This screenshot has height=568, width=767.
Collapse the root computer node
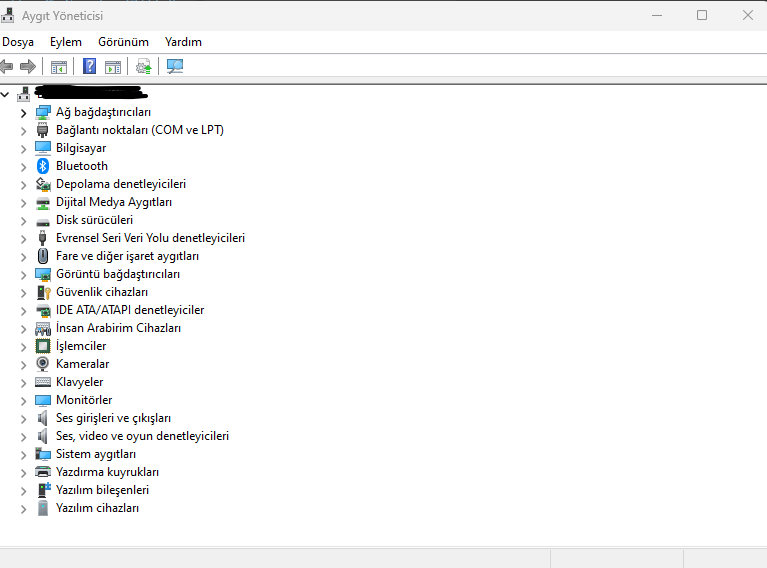point(5,94)
